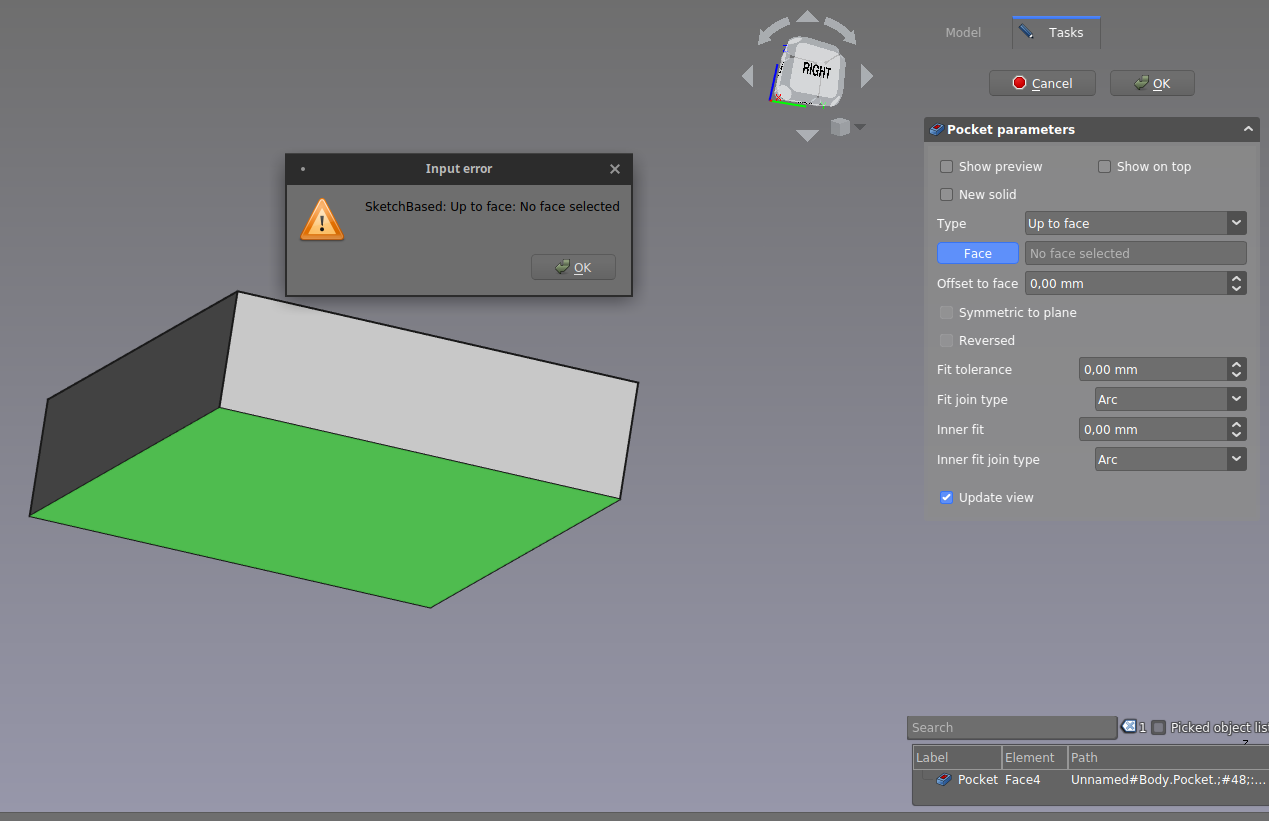Image resolution: width=1269 pixels, height=821 pixels.
Task: Click the warning triangle icon in the error dialog
Action: [x=322, y=220]
